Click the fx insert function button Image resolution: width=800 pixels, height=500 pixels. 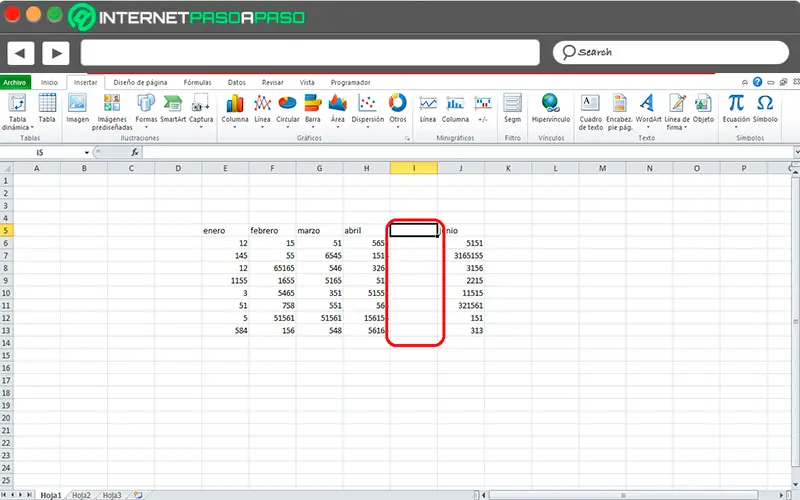coord(135,153)
